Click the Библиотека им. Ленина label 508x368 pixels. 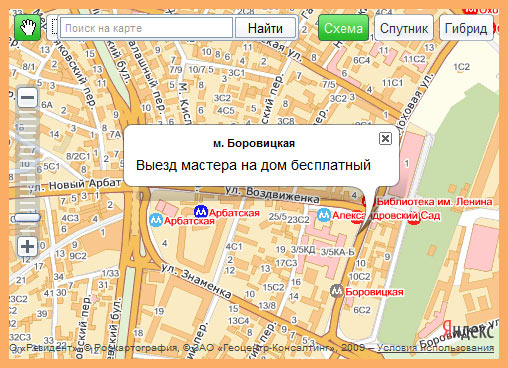(434, 202)
